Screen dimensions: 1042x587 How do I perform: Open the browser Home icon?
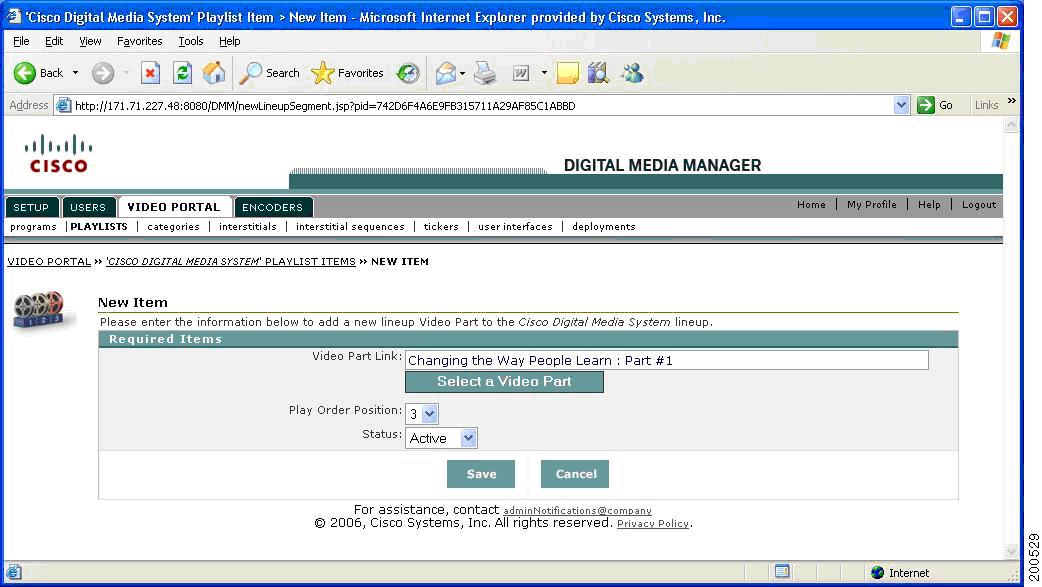[212, 72]
